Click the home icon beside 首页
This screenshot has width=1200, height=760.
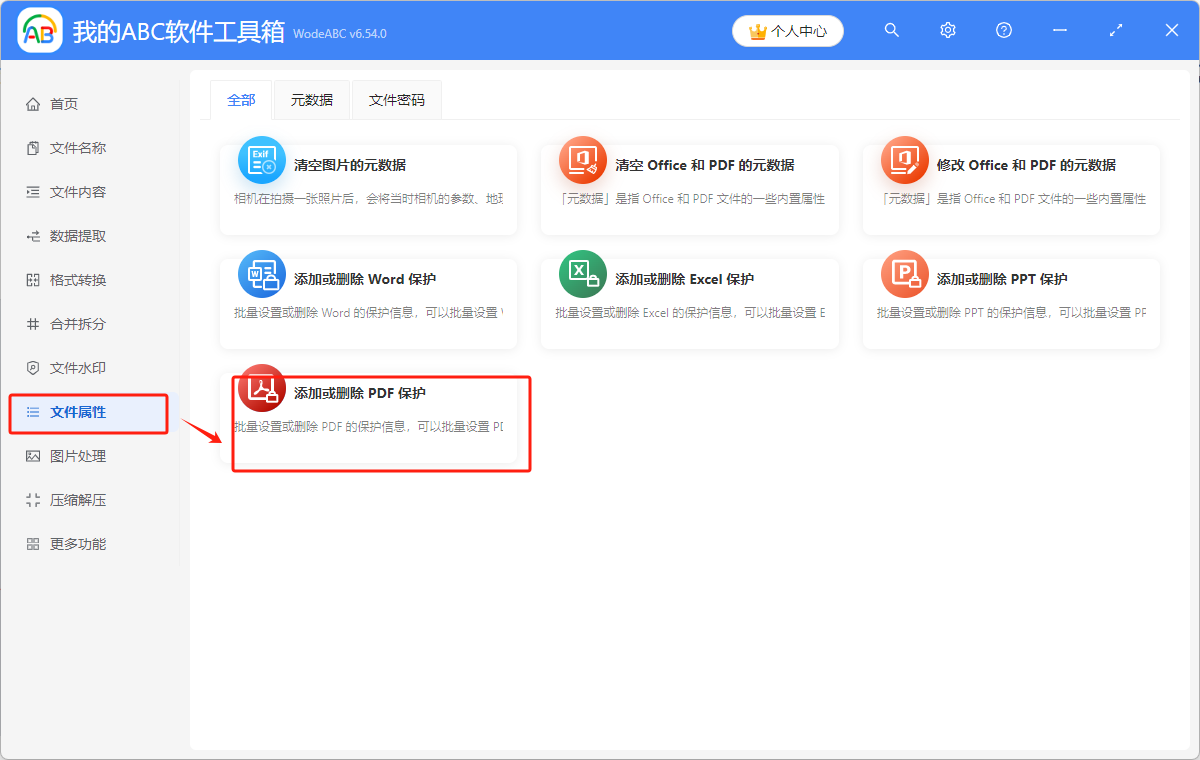click(x=33, y=104)
